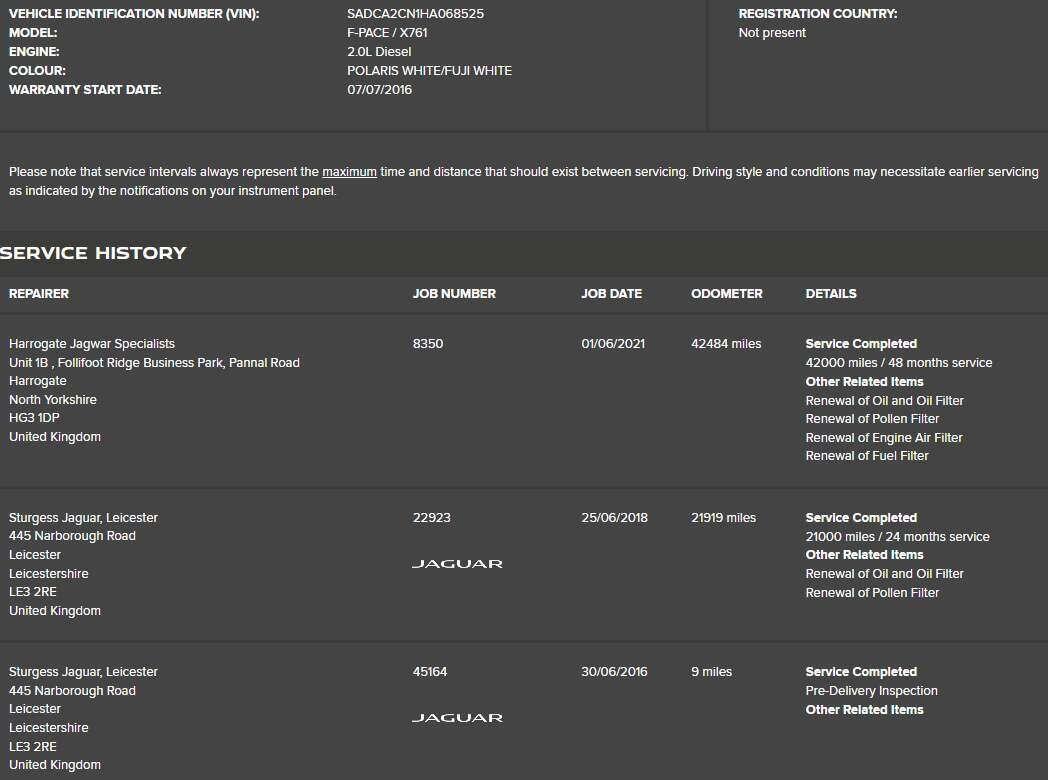Click the ODOMETER column header
Screen dimensions: 1048x780
tap(727, 293)
